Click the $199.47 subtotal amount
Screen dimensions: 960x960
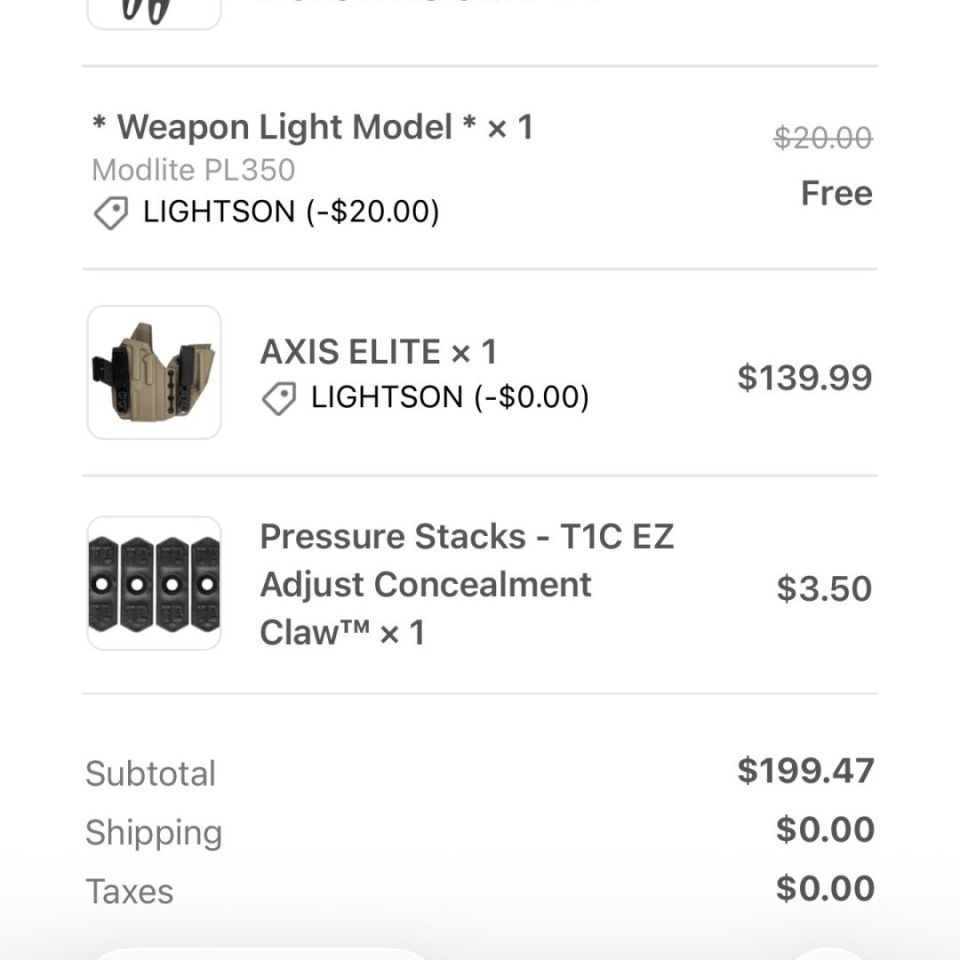tap(805, 771)
